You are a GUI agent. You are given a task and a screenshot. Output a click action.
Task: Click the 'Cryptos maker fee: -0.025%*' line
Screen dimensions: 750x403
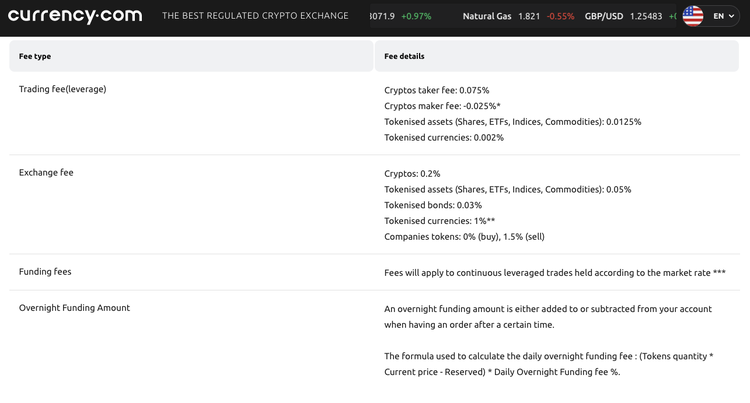pyautogui.click(x=442, y=106)
